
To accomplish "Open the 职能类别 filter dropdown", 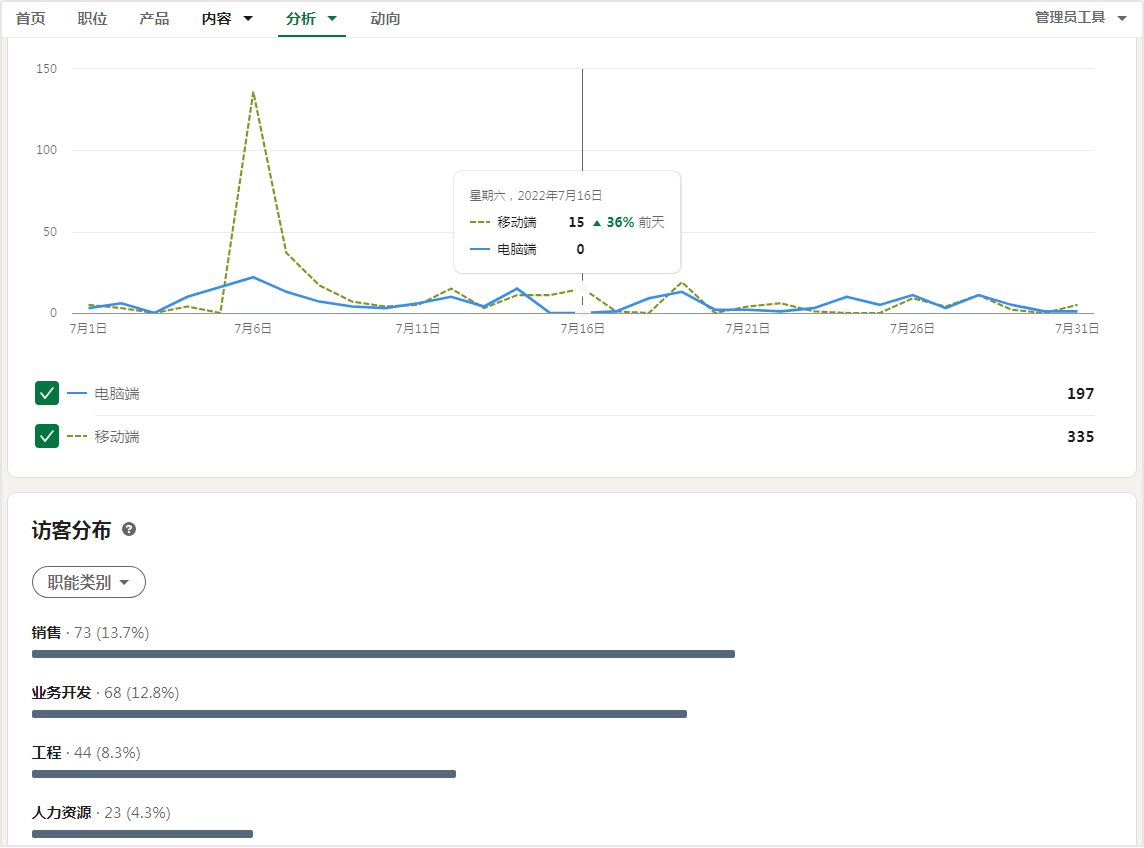I will [89, 582].
